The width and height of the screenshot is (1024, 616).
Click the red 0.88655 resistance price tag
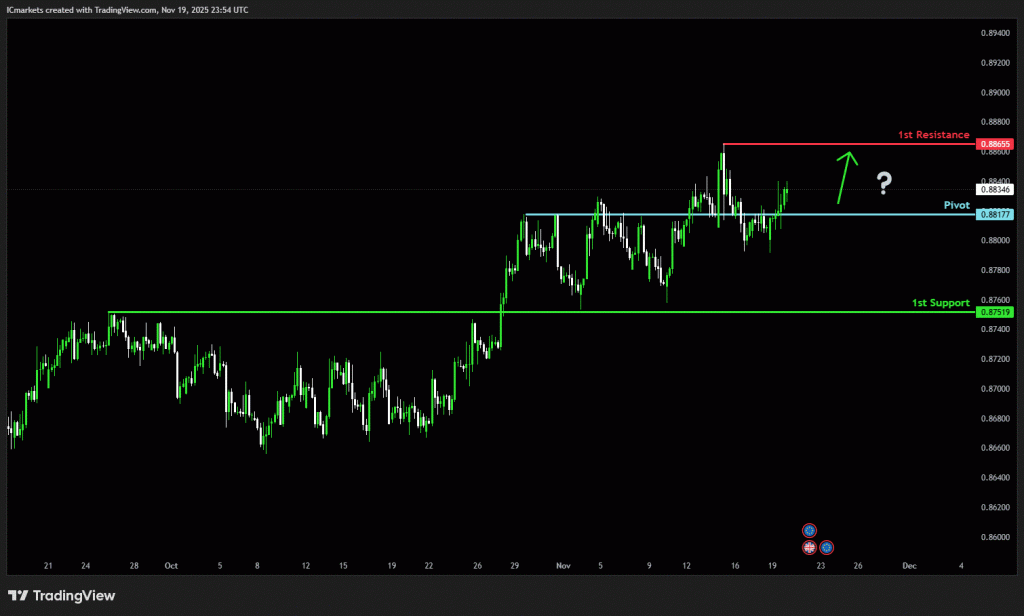pos(996,144)
